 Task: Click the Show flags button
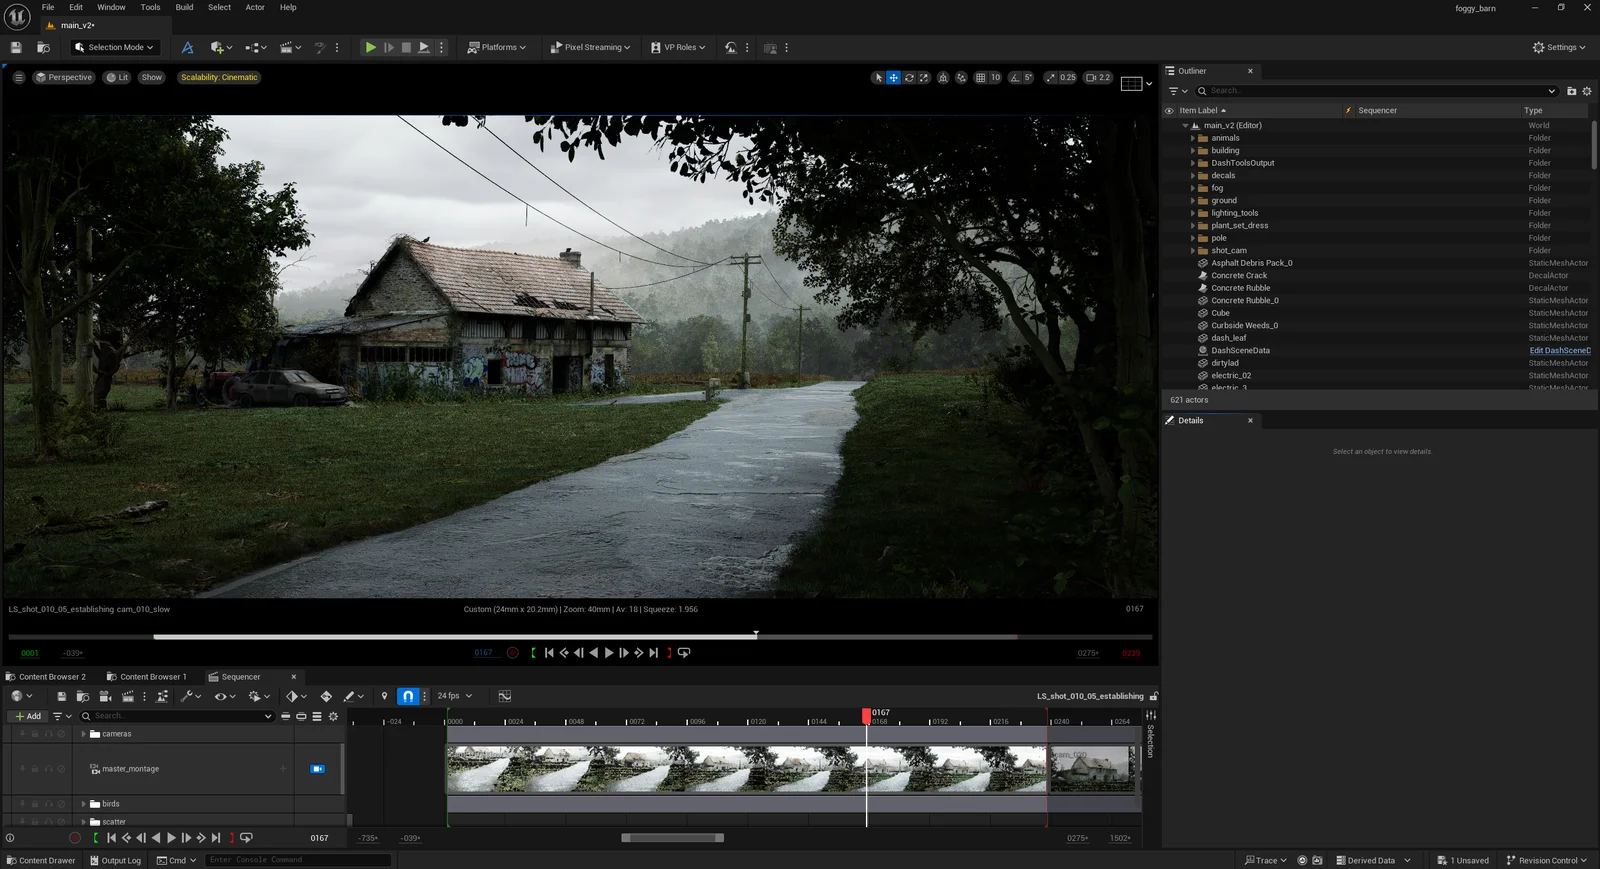click(151, 77)
